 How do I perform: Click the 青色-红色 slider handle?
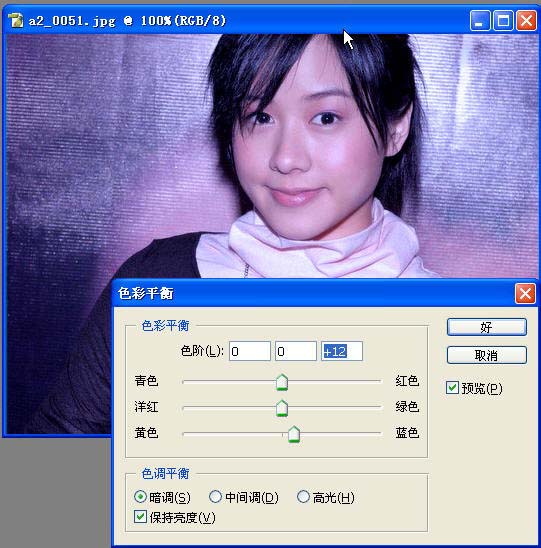[x=282, y=382]
